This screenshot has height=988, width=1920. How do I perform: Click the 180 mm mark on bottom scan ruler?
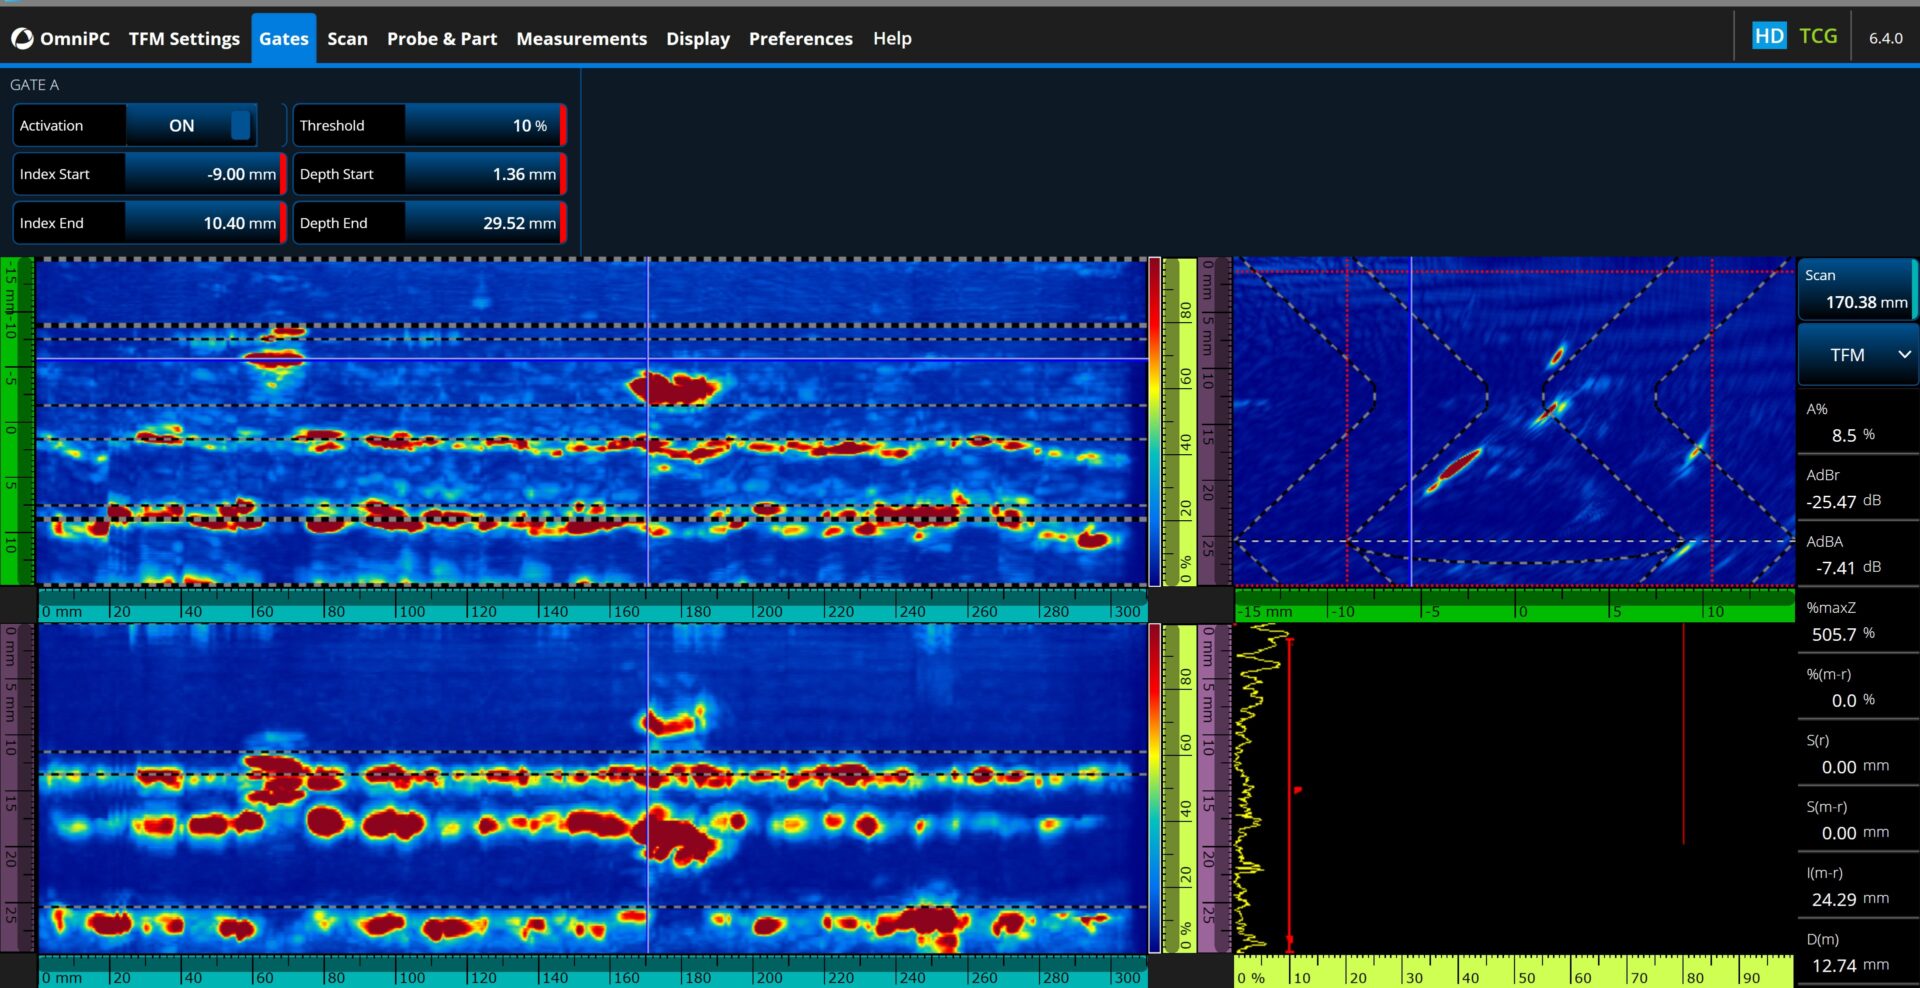(696, 977)
